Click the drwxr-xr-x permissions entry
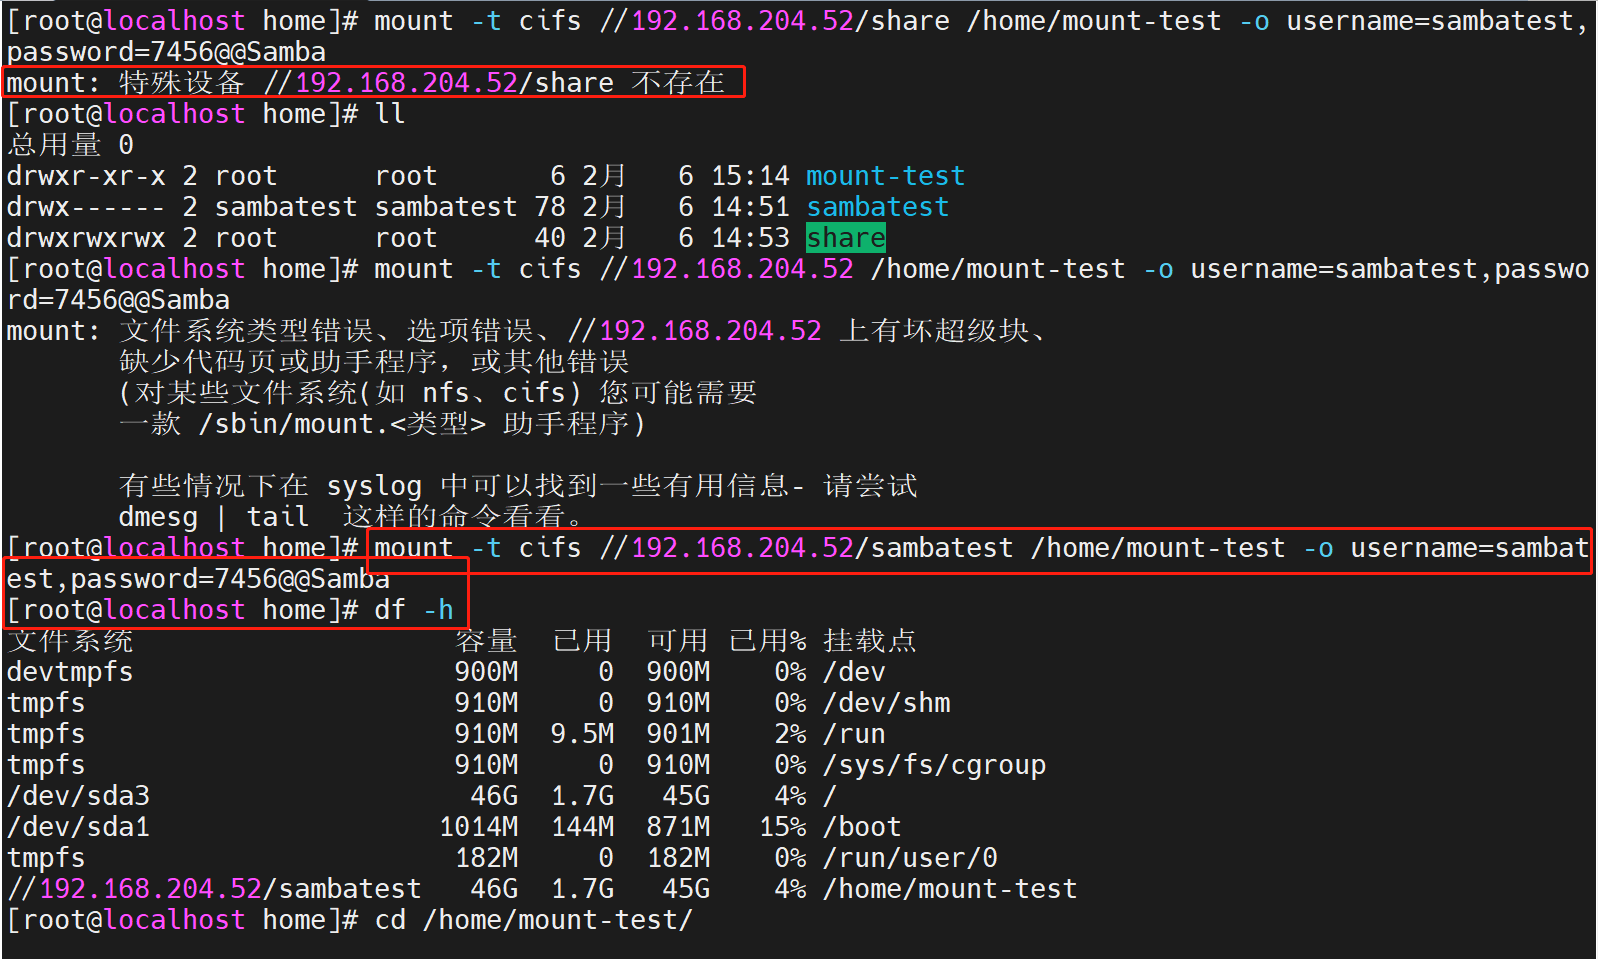1598x959 pixels. (x=86, y=176)
